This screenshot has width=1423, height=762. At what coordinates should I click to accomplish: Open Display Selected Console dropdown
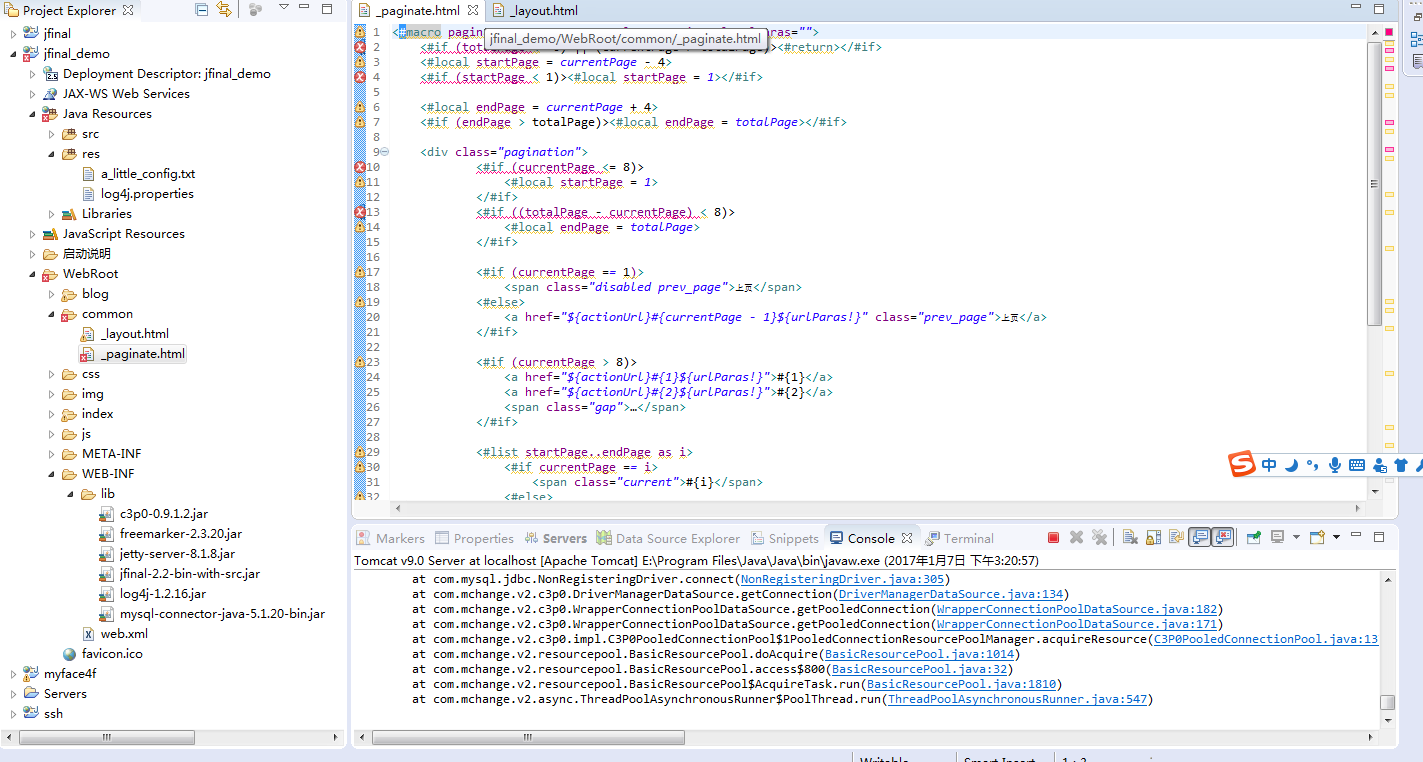pyautogui.click(x=1296, y=537)
